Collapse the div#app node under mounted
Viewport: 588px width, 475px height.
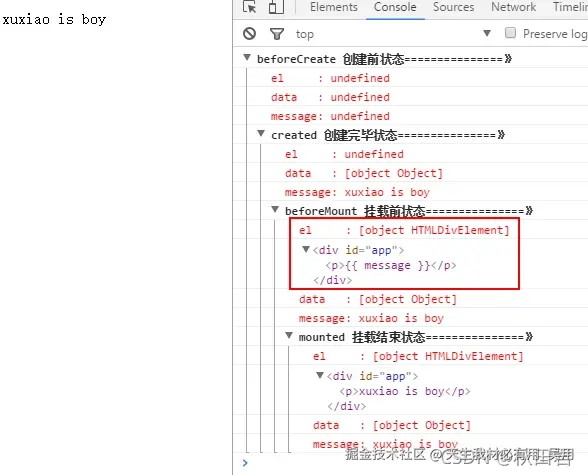coord(320,375)
